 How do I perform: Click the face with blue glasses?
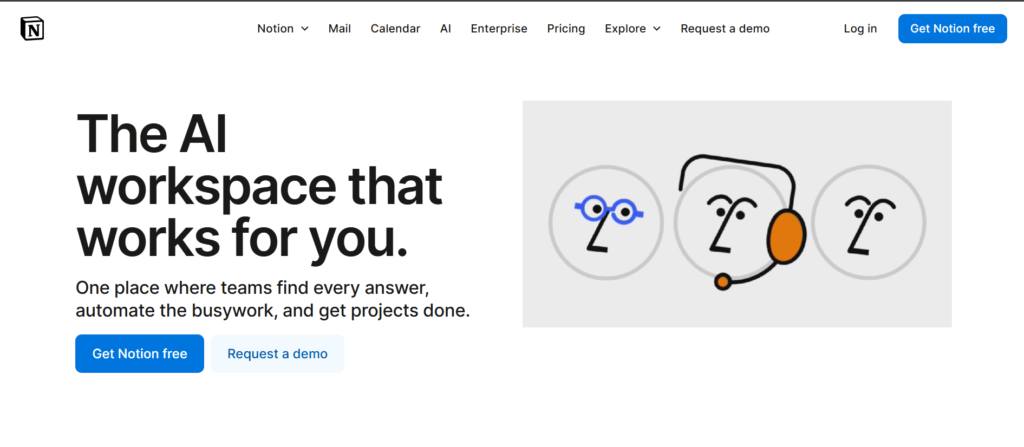pos(606,222)
